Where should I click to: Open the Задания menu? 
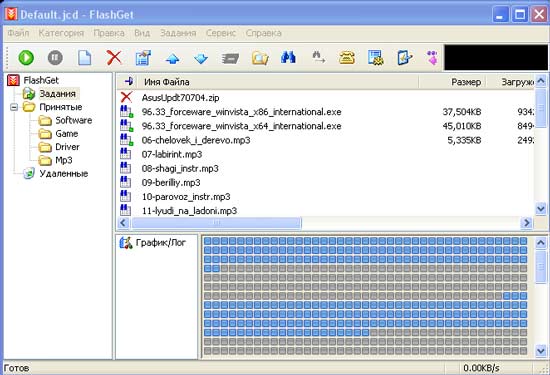(x=178, y=33)
